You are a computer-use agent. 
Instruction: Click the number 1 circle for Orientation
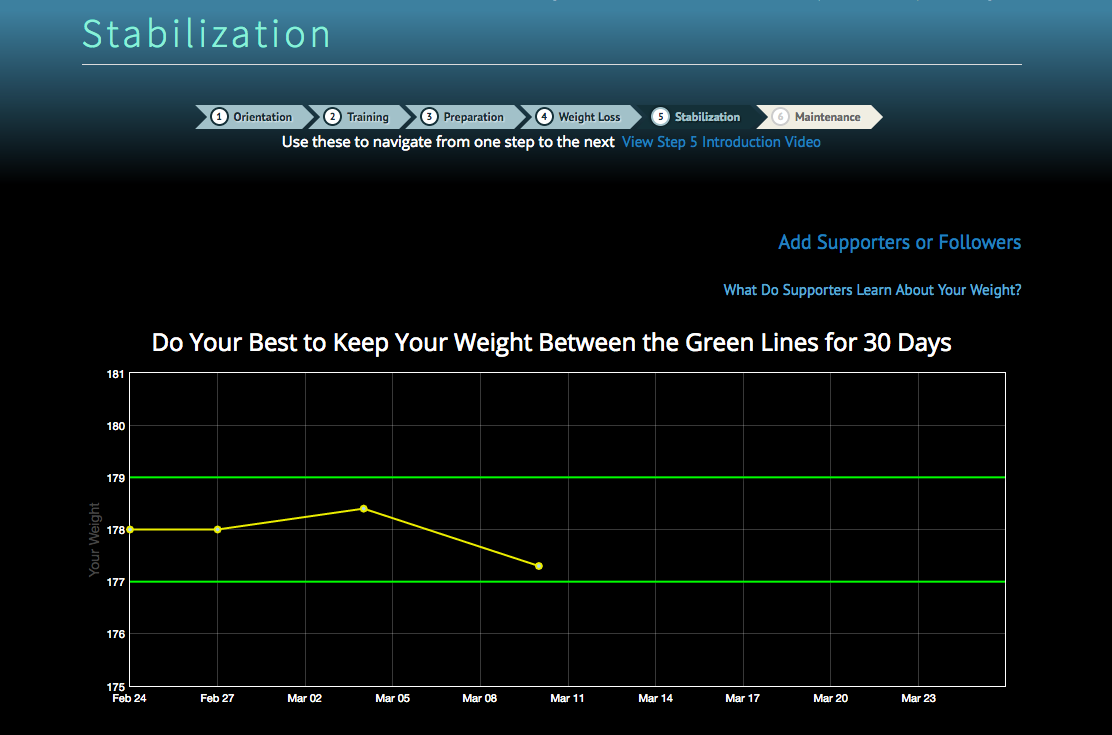tap(219, 117)
